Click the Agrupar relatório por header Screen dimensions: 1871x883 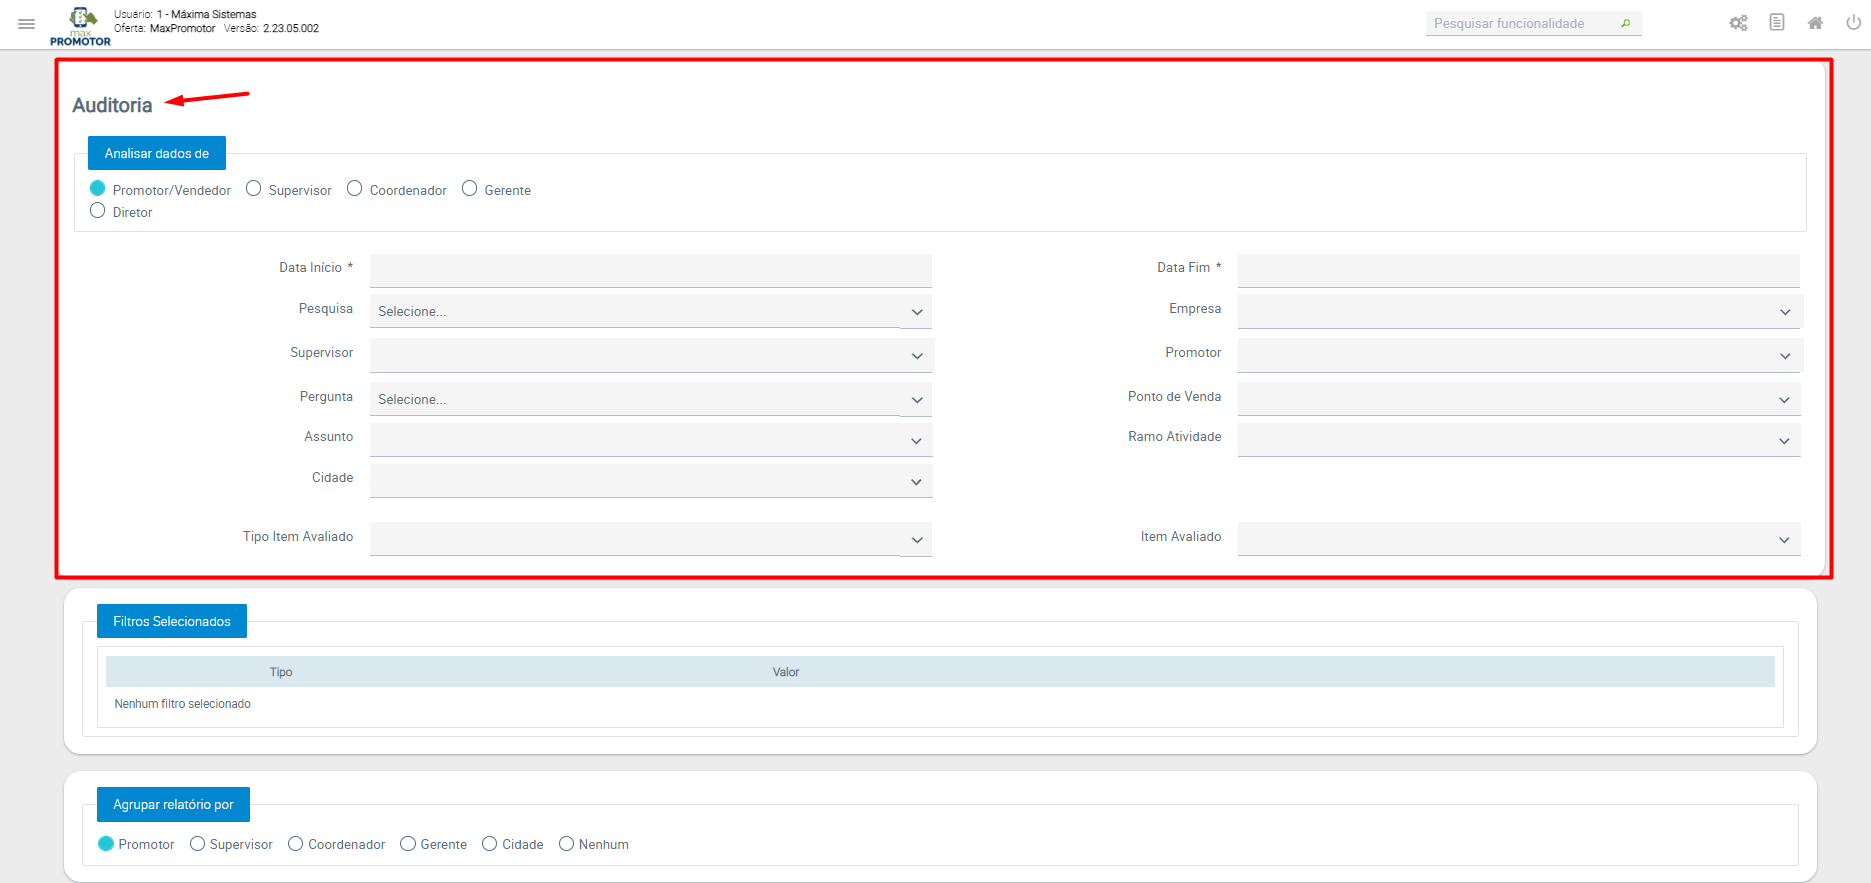[x=173, y=804]
